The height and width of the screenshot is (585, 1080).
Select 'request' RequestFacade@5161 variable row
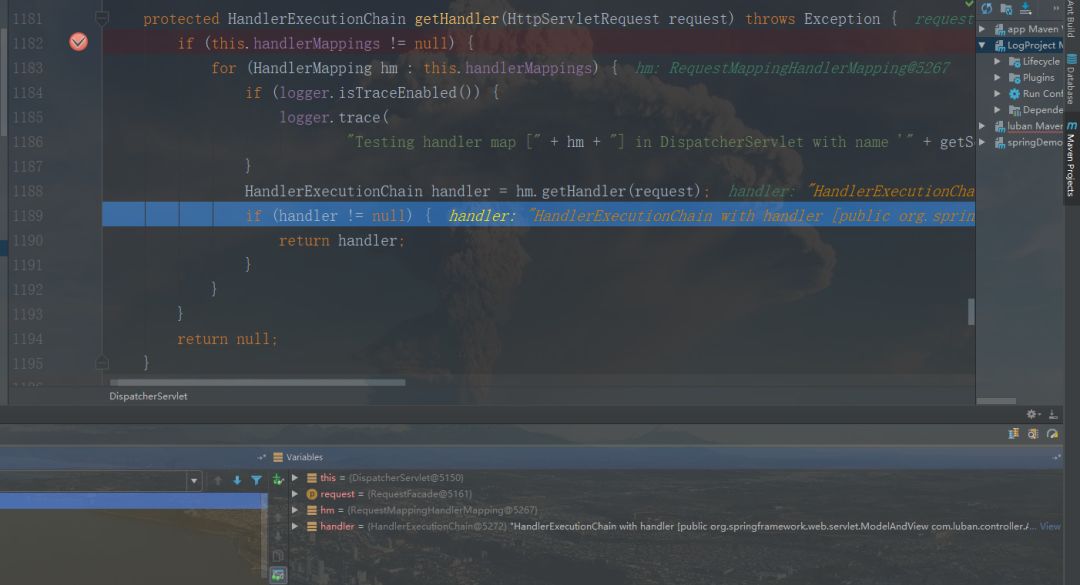(x=675, y=494)
